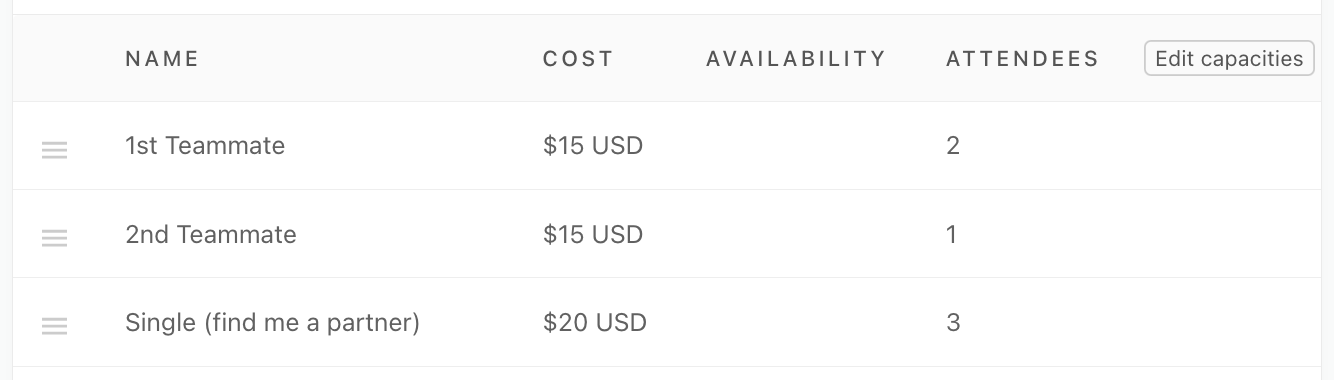Select the $20 USD cost for Single ticket
Screen dimensions: 1334x380
click(595, 323)
